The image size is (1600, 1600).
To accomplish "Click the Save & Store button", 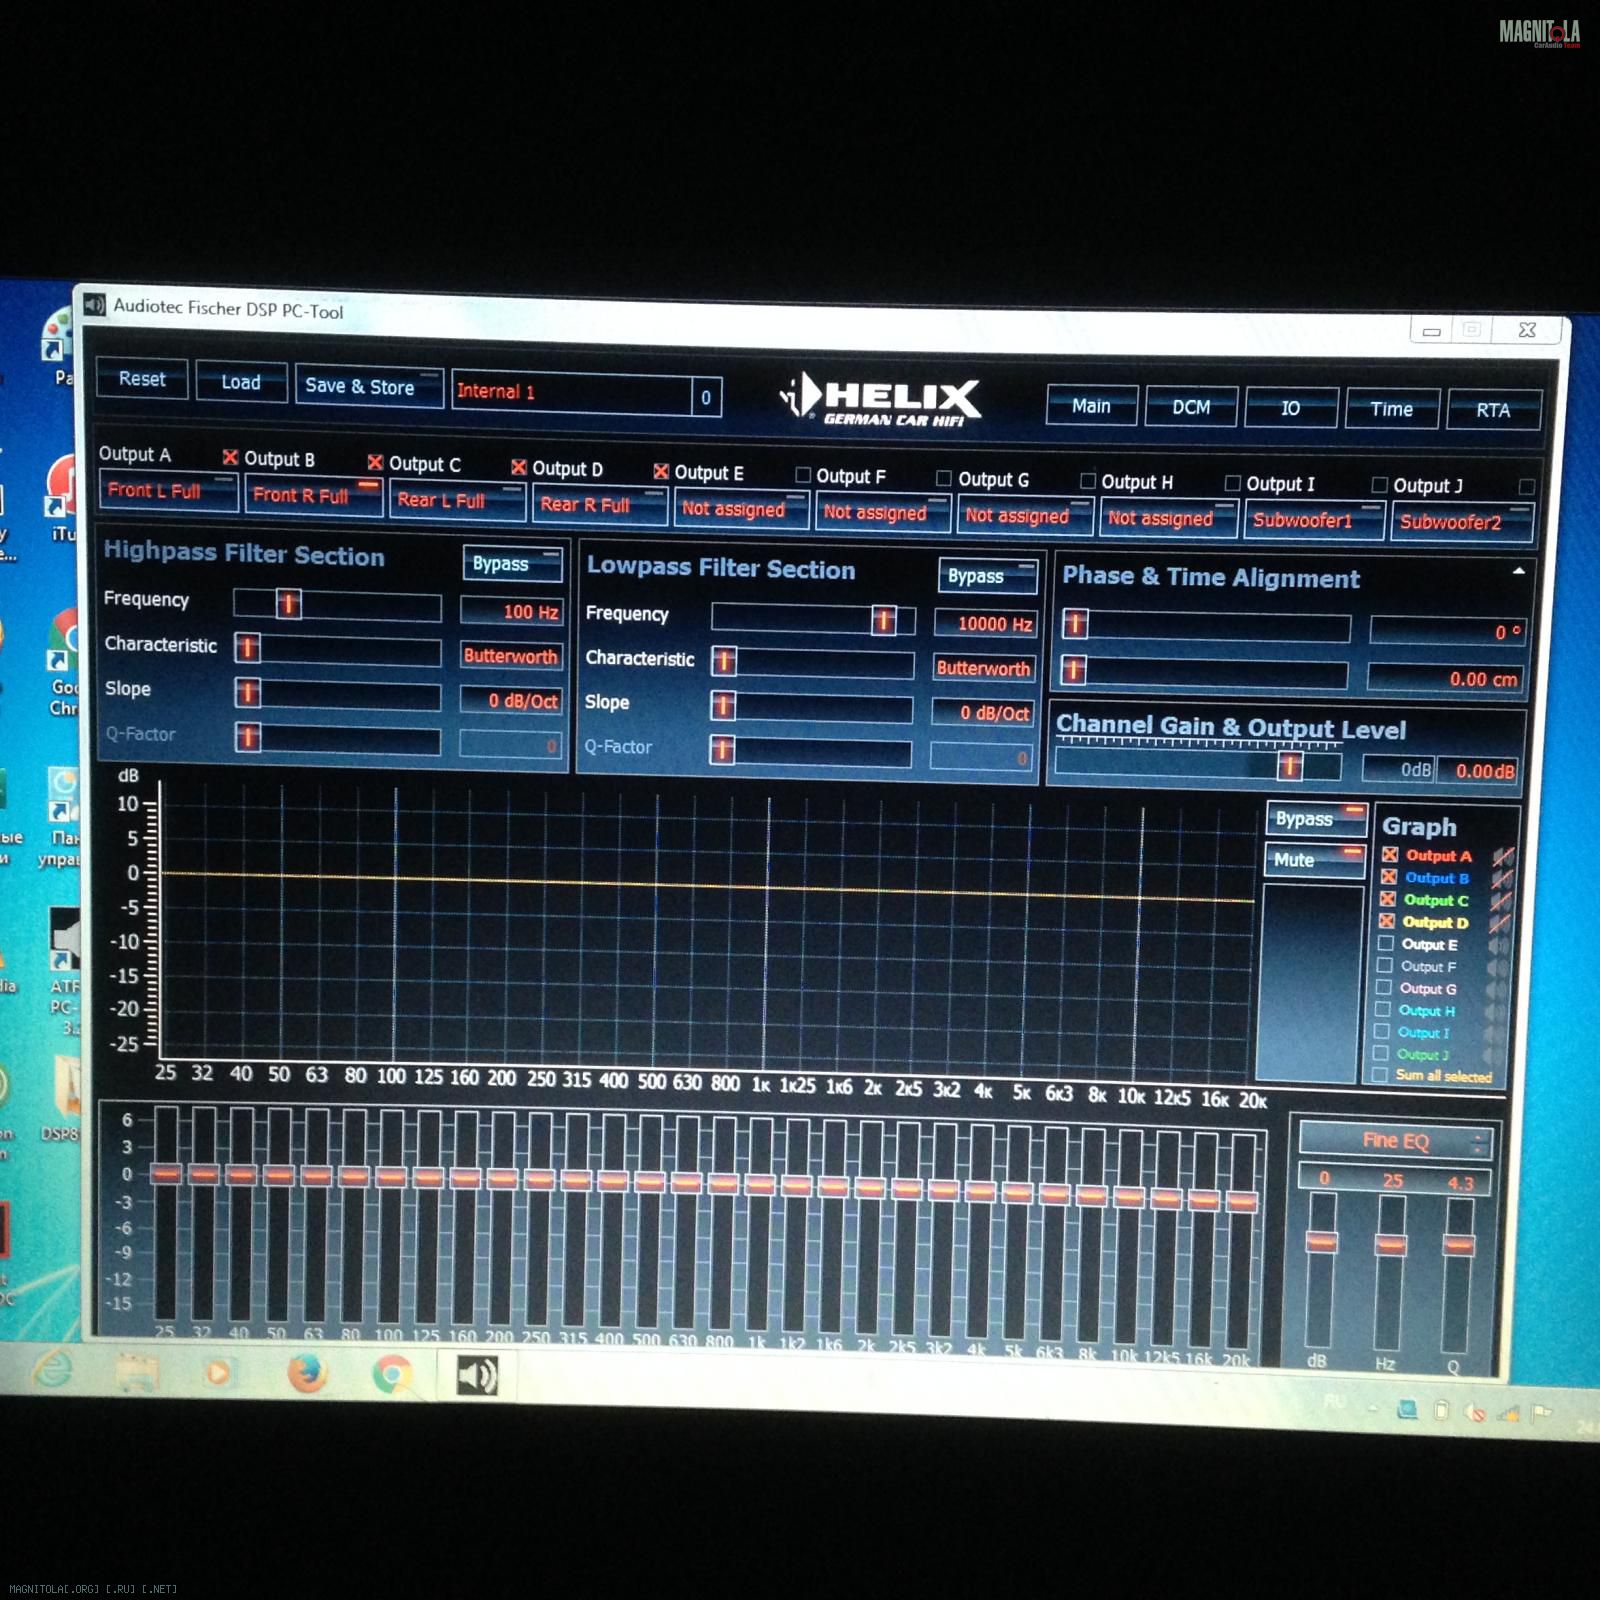I will [x=368, y=386].
